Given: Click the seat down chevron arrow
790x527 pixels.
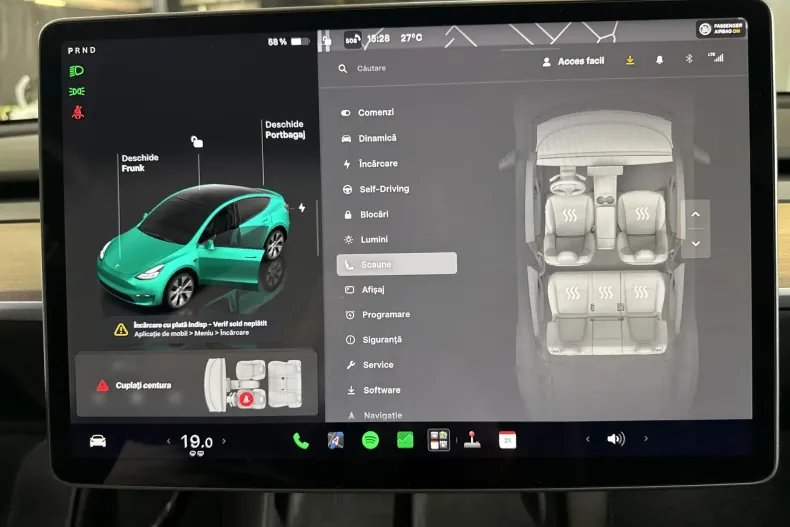Looking at the screenshot, I should pos(696,243).
